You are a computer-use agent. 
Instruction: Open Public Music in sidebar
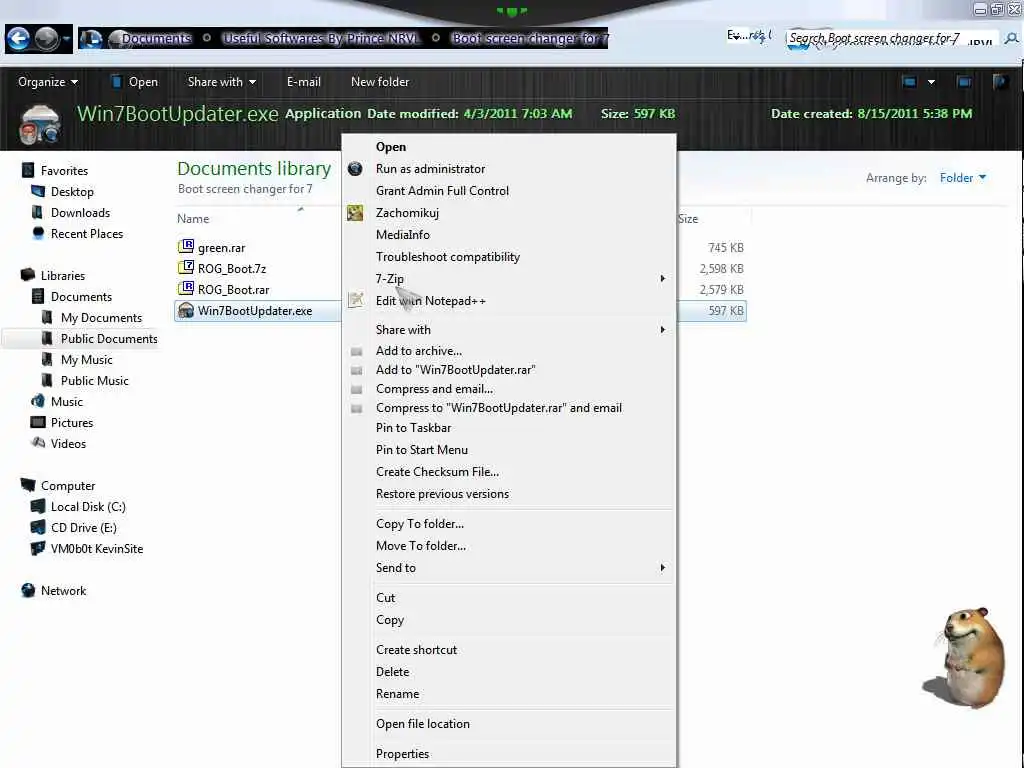point(94,380)
